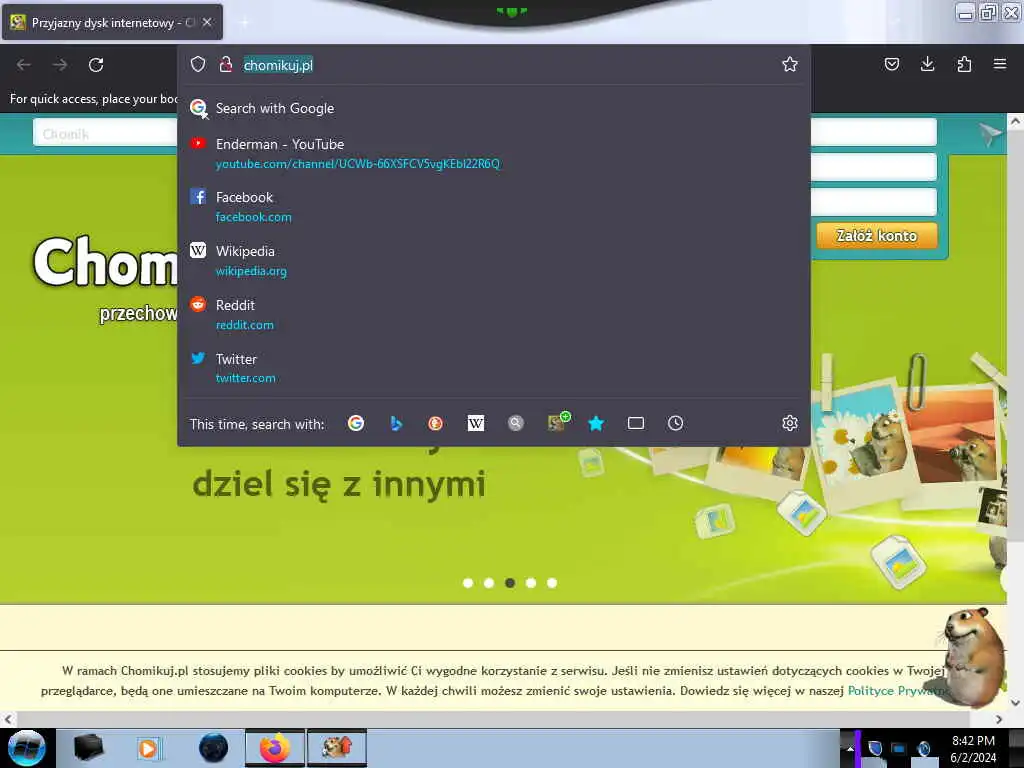Screen dimensions: 1024x768
Task: Click the Chomik username input field
Action: click(x=104, y=133)
